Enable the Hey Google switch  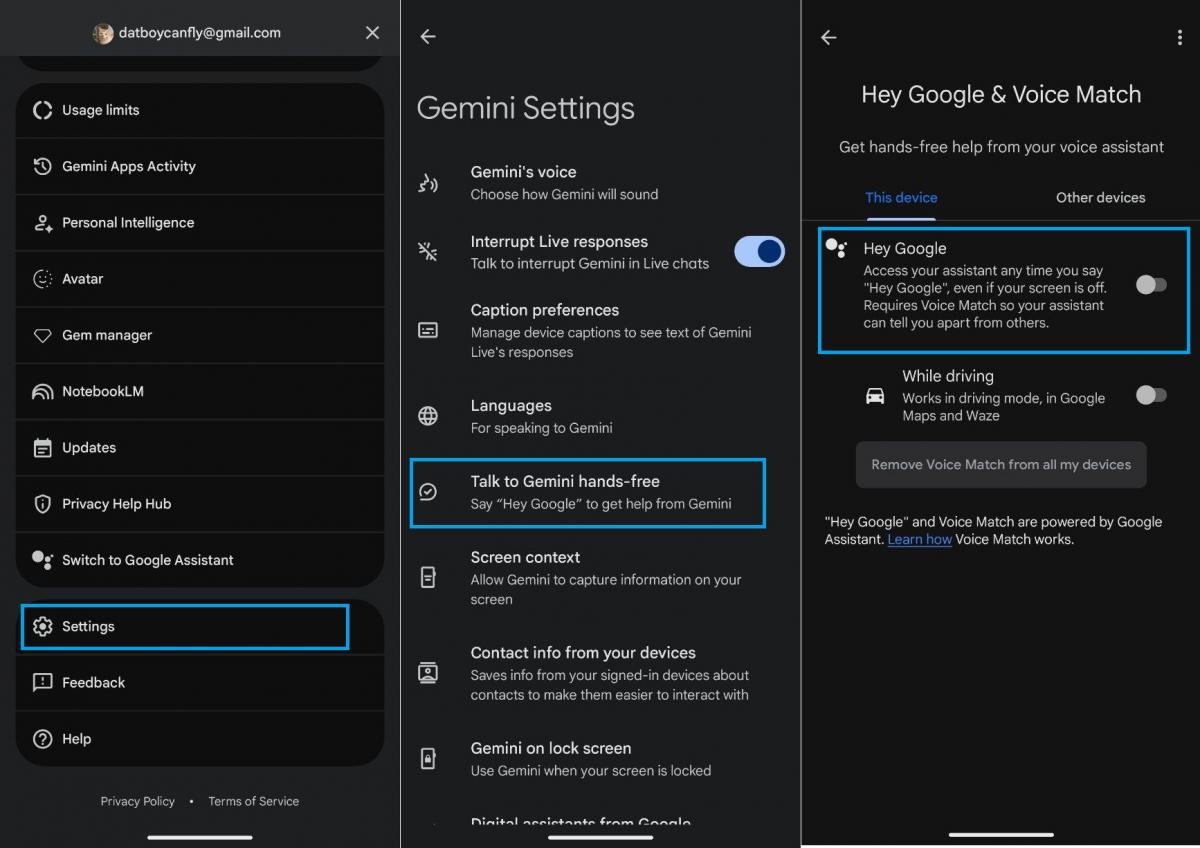tap(1151, 285)
